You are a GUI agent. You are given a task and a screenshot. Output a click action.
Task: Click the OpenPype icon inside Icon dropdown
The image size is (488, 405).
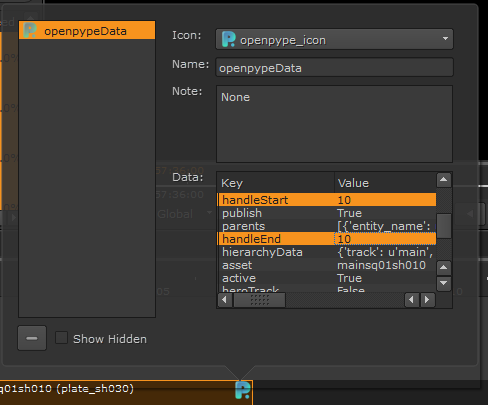tap(229, 39)
